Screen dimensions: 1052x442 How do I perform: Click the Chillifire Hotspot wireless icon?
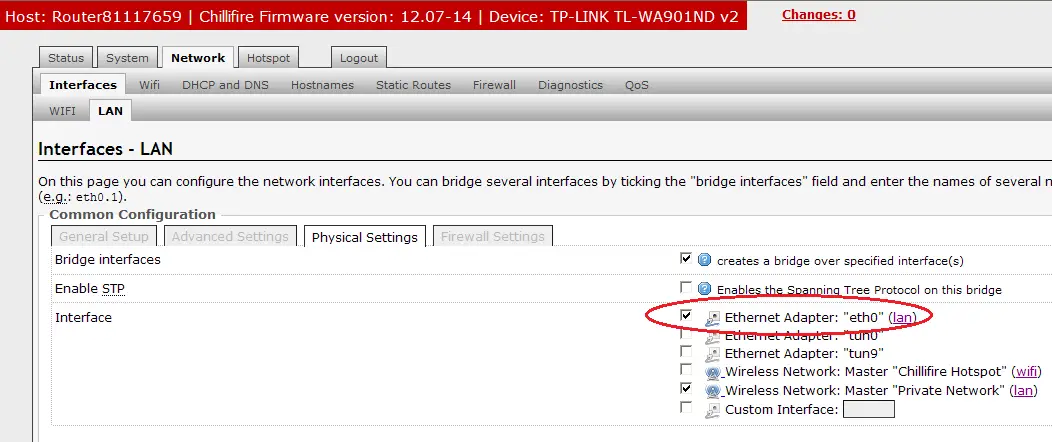pyautogui.click(x=712, y=372)
